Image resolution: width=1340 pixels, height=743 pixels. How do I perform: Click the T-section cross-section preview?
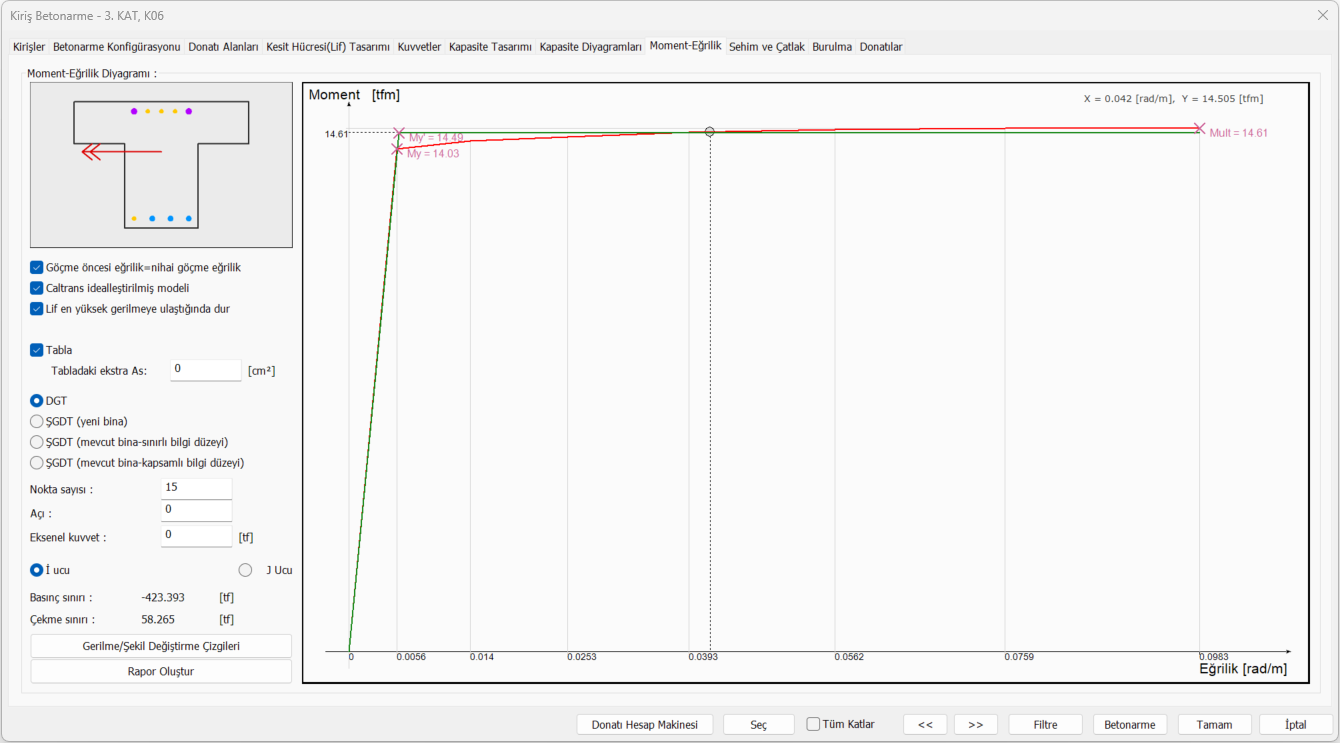[x=161, y=165]
